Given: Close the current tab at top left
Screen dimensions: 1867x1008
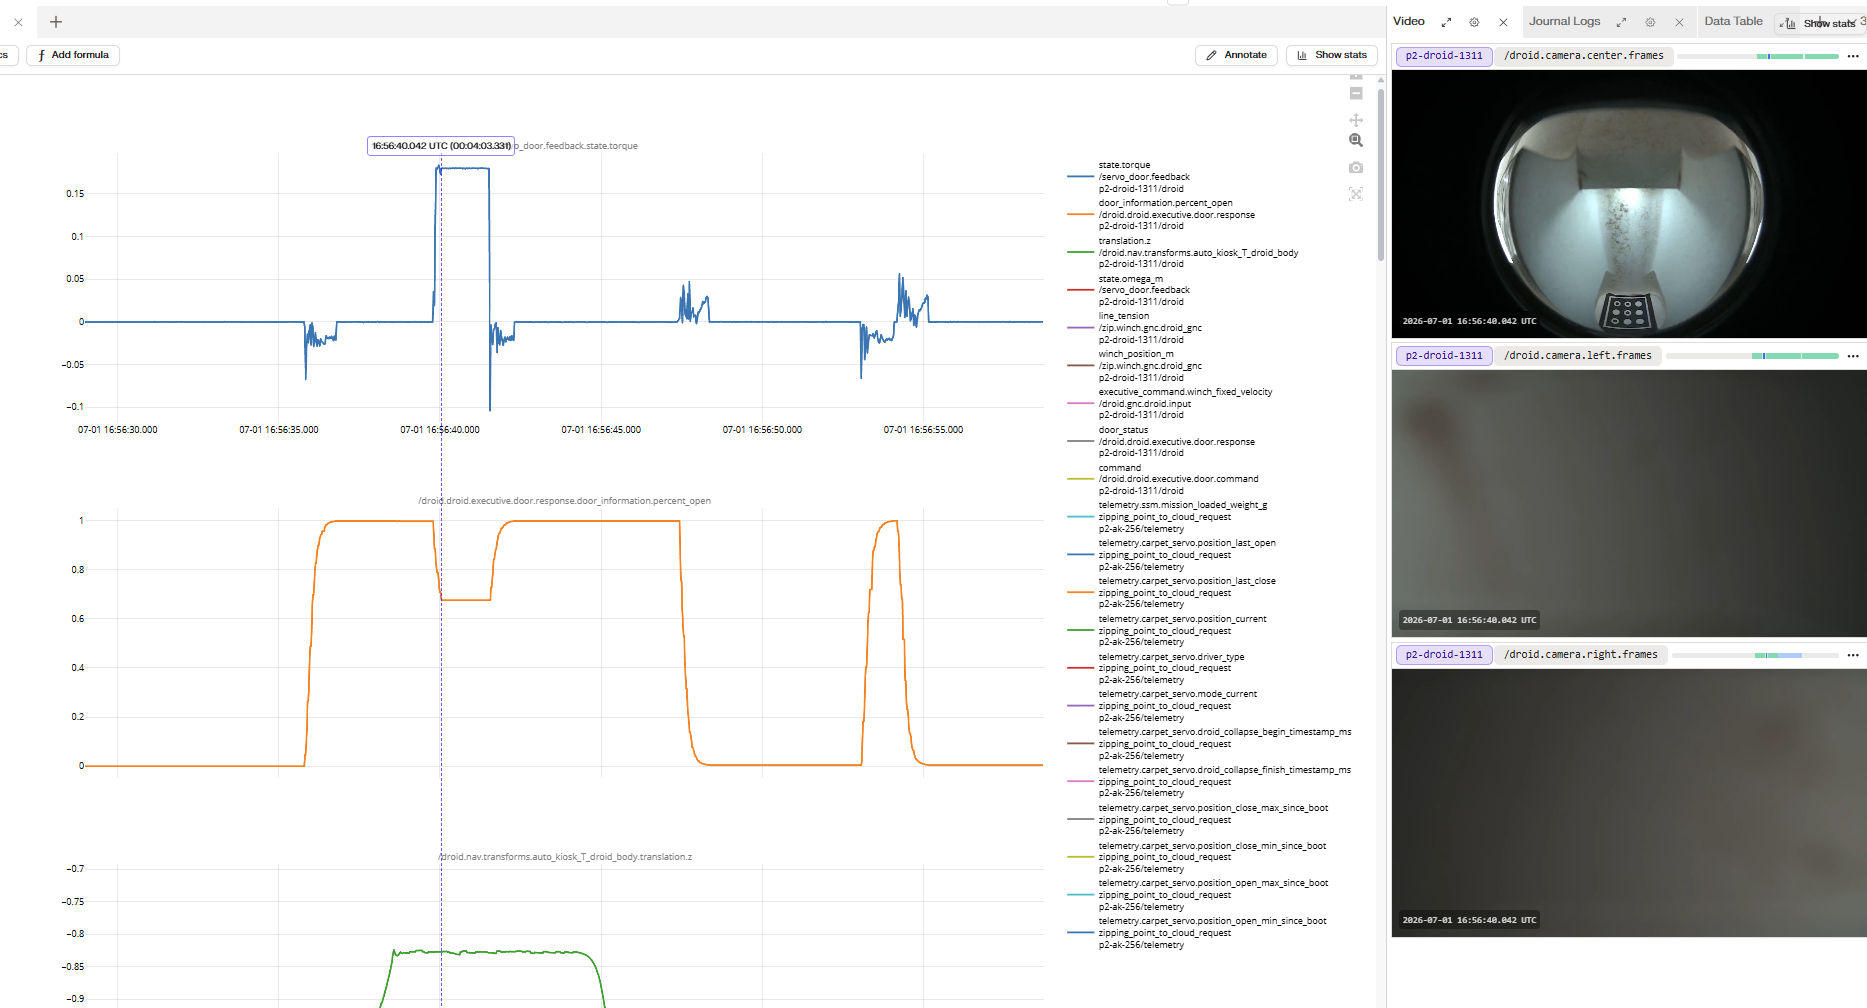Looking at the screenshot, I should 18,22.
